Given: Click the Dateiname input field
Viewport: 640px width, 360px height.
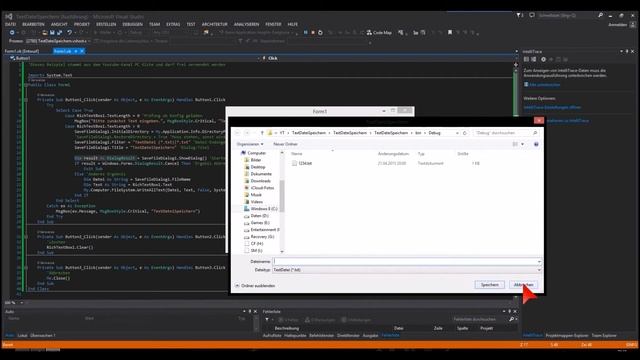Looking at the screenshot, I should (407, 262).
